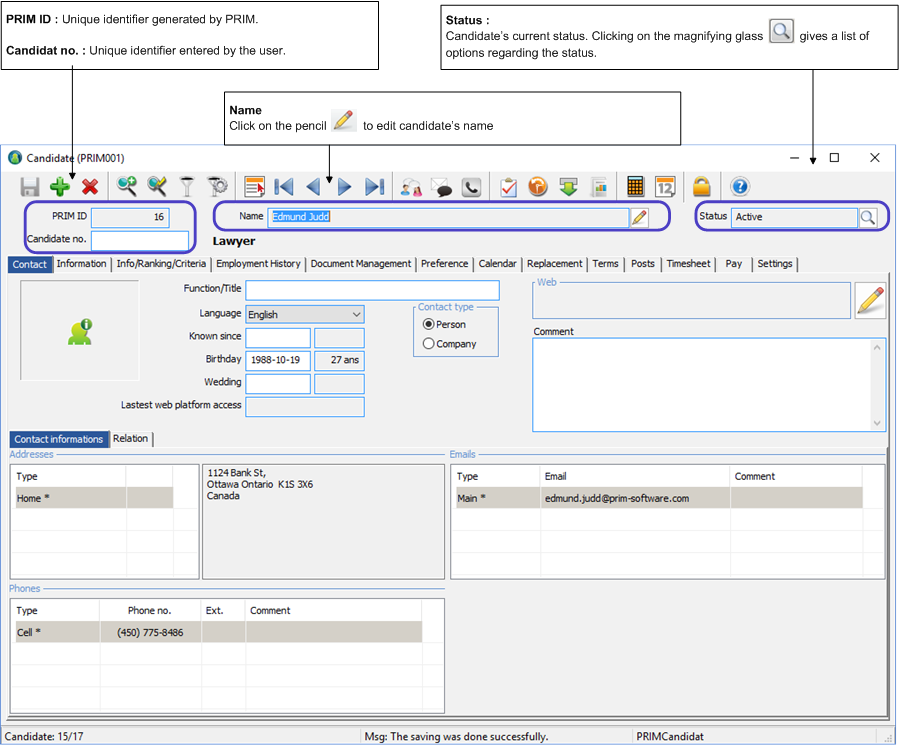The height and width of the screenshot is (746, 899).
Task: Select the Home address row
Action: point(70,498)
